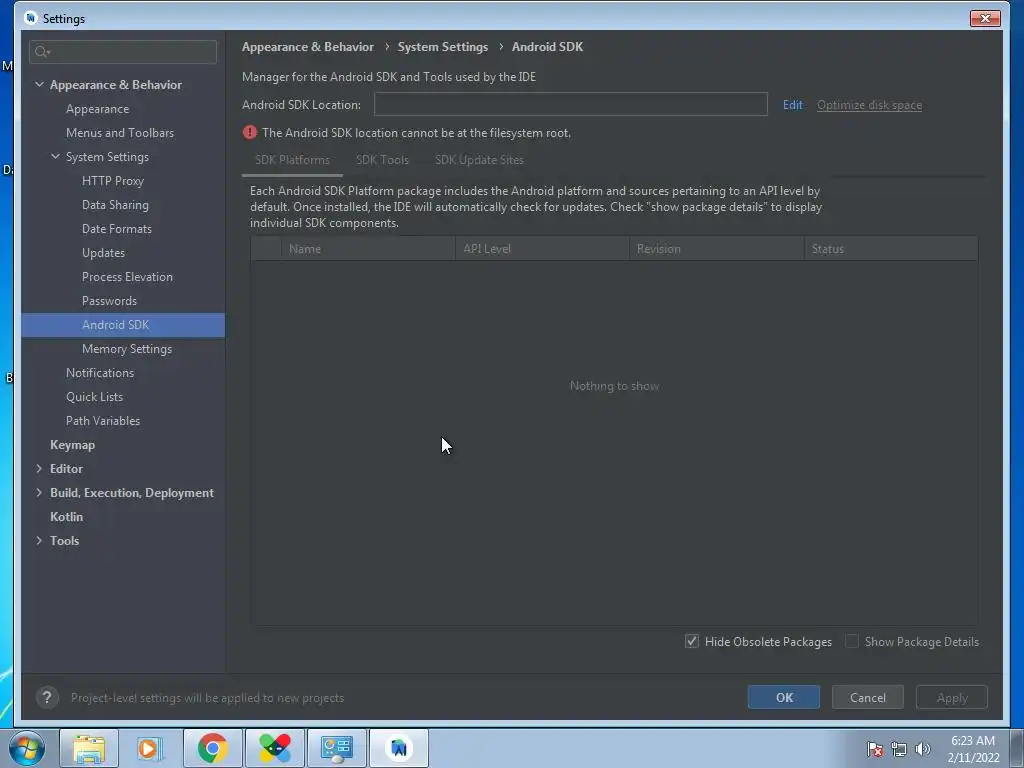The height and width of the screenshot is (768, 1024).
Task: Click the search magnifier icon in settings
Action: tap(42, 52)
